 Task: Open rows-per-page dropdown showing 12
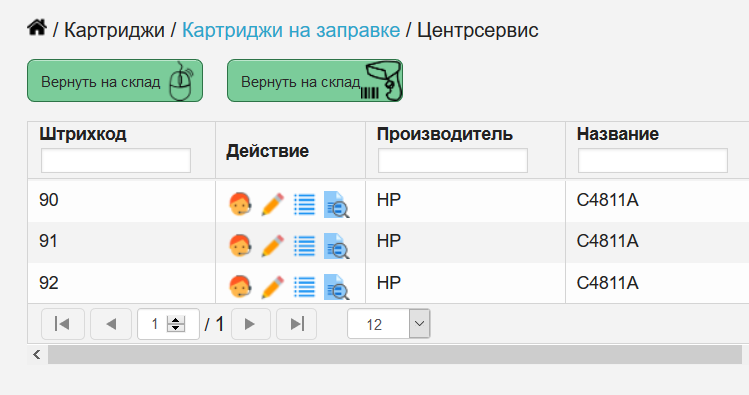coord(389,324)
